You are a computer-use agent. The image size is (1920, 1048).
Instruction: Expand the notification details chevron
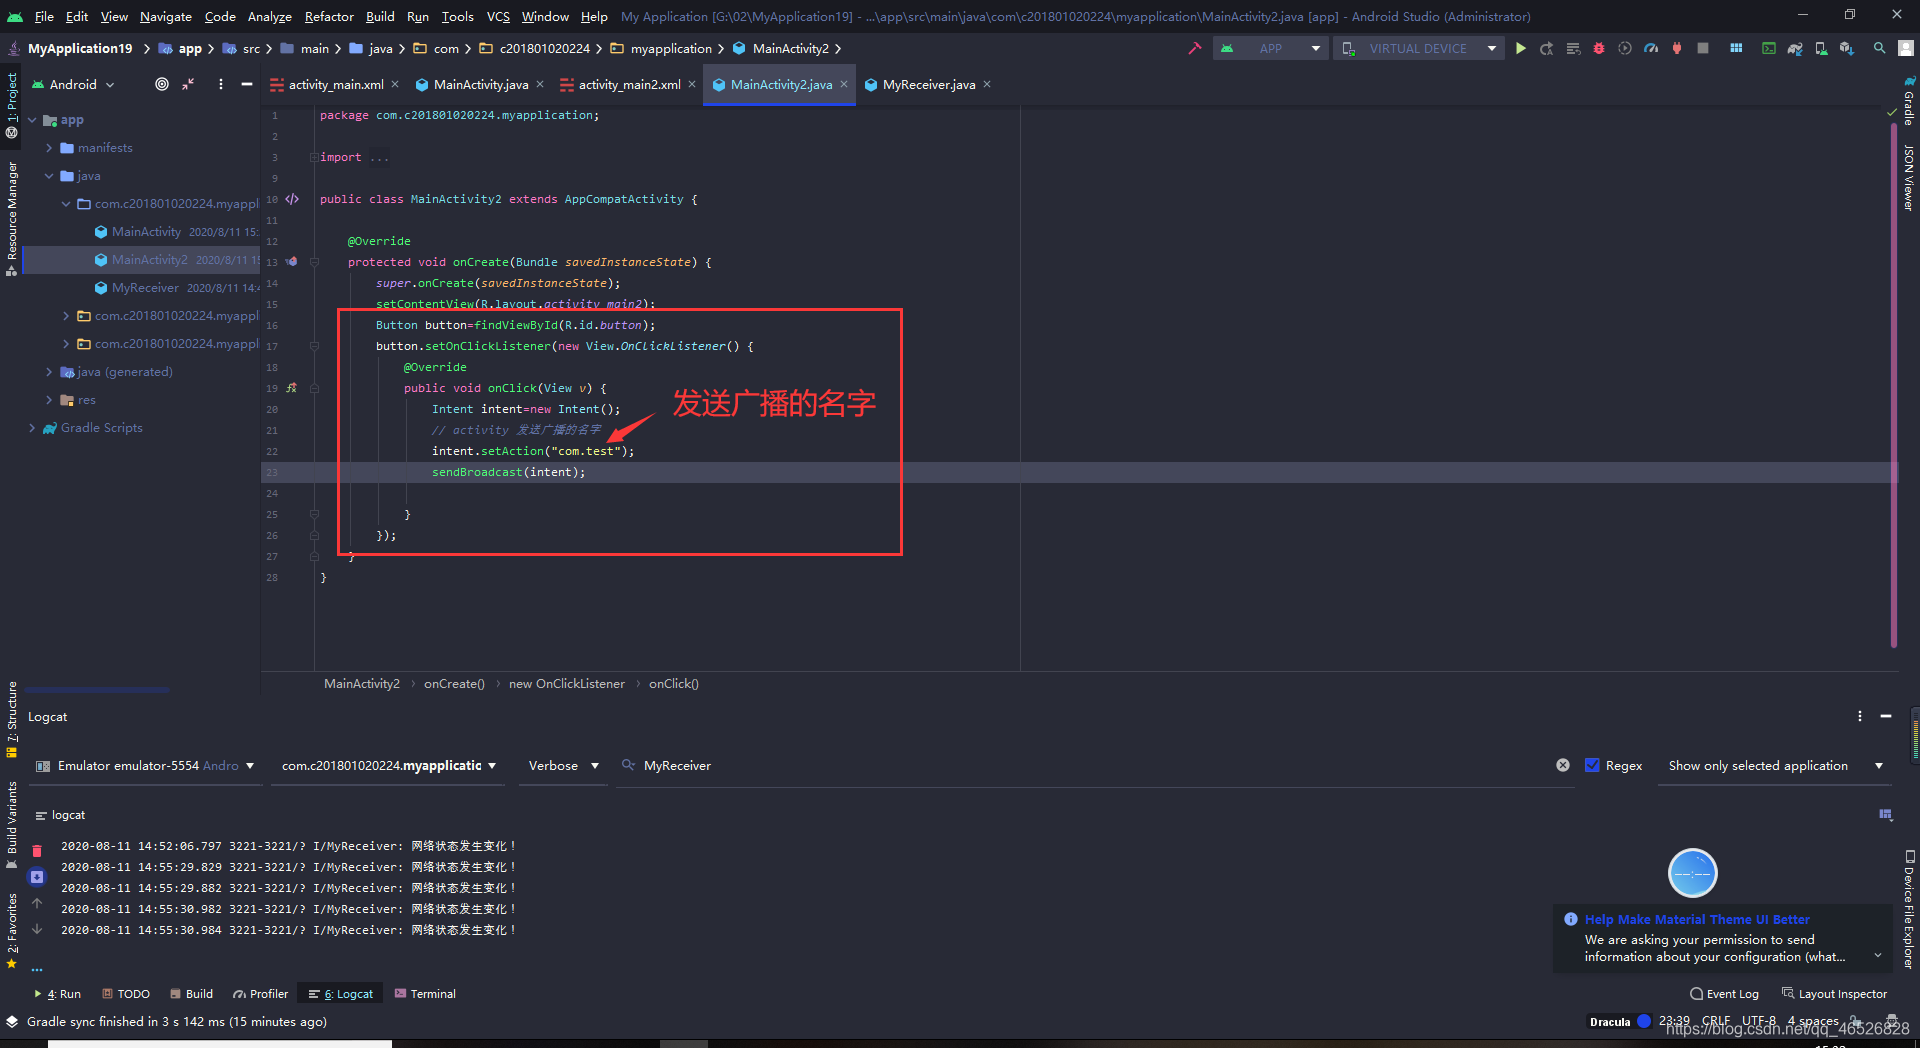1877,956
